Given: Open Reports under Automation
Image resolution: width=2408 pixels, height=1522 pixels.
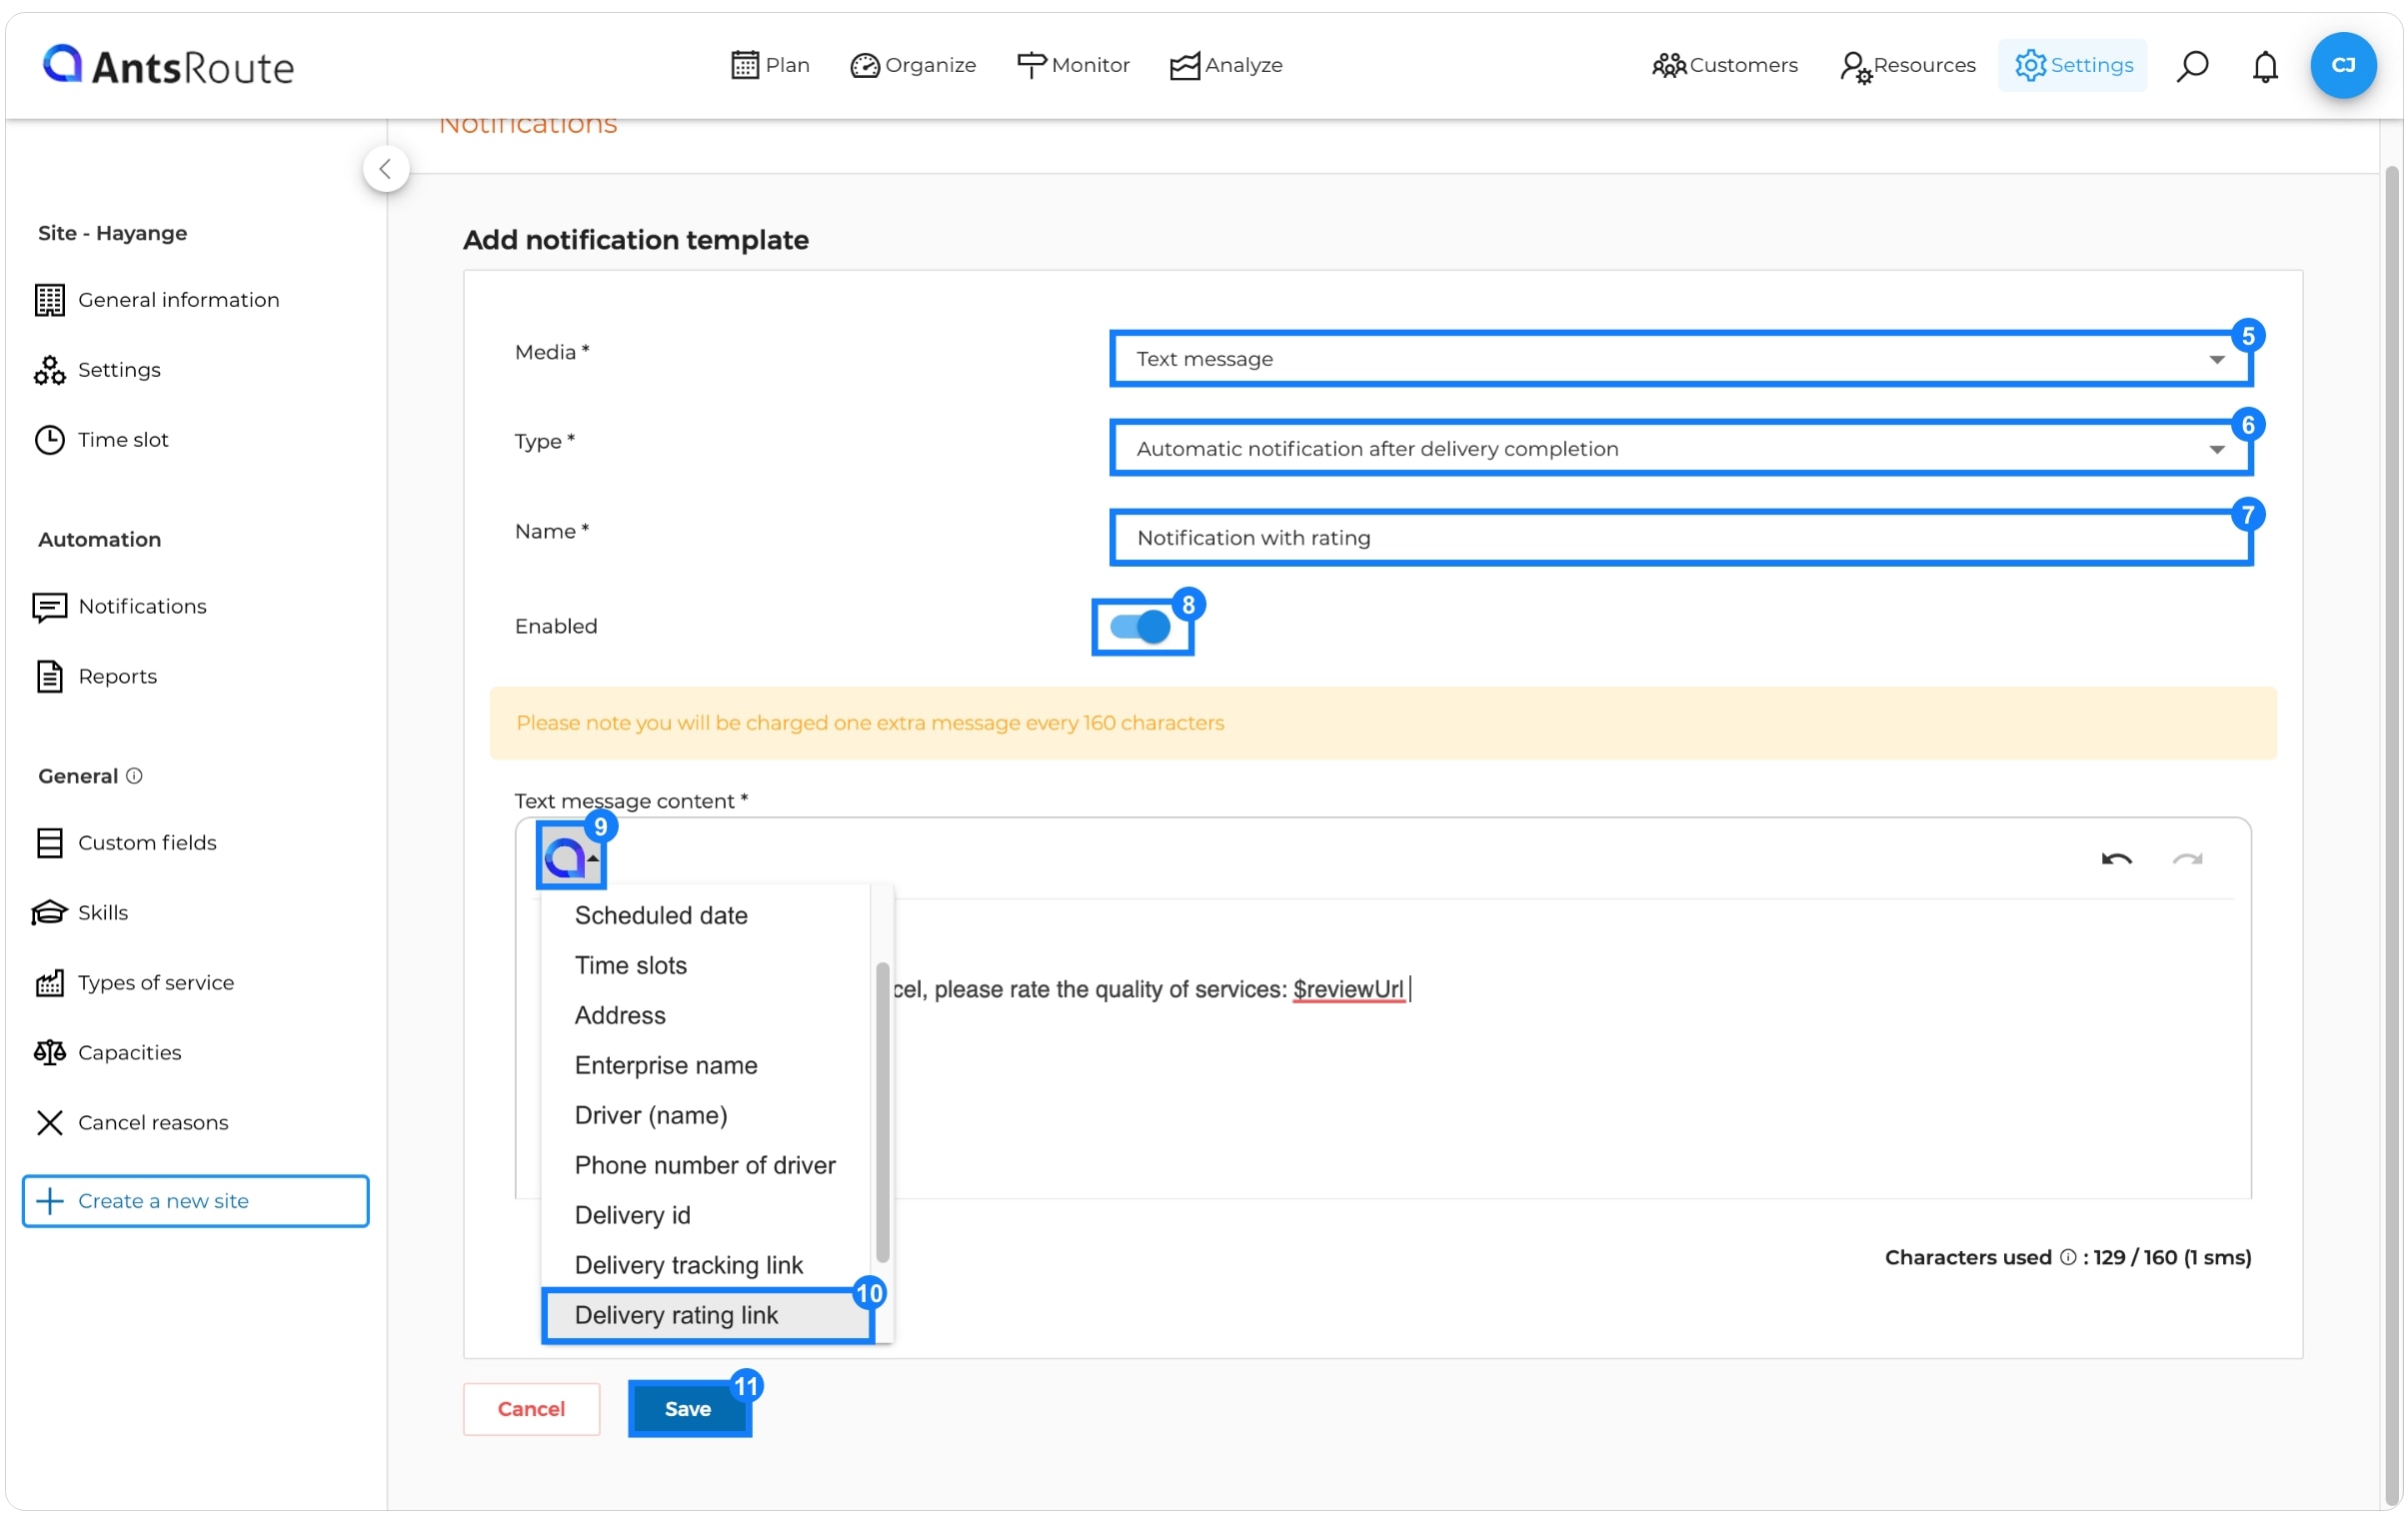Looking at the screenshot, I should tap(117, 677).
